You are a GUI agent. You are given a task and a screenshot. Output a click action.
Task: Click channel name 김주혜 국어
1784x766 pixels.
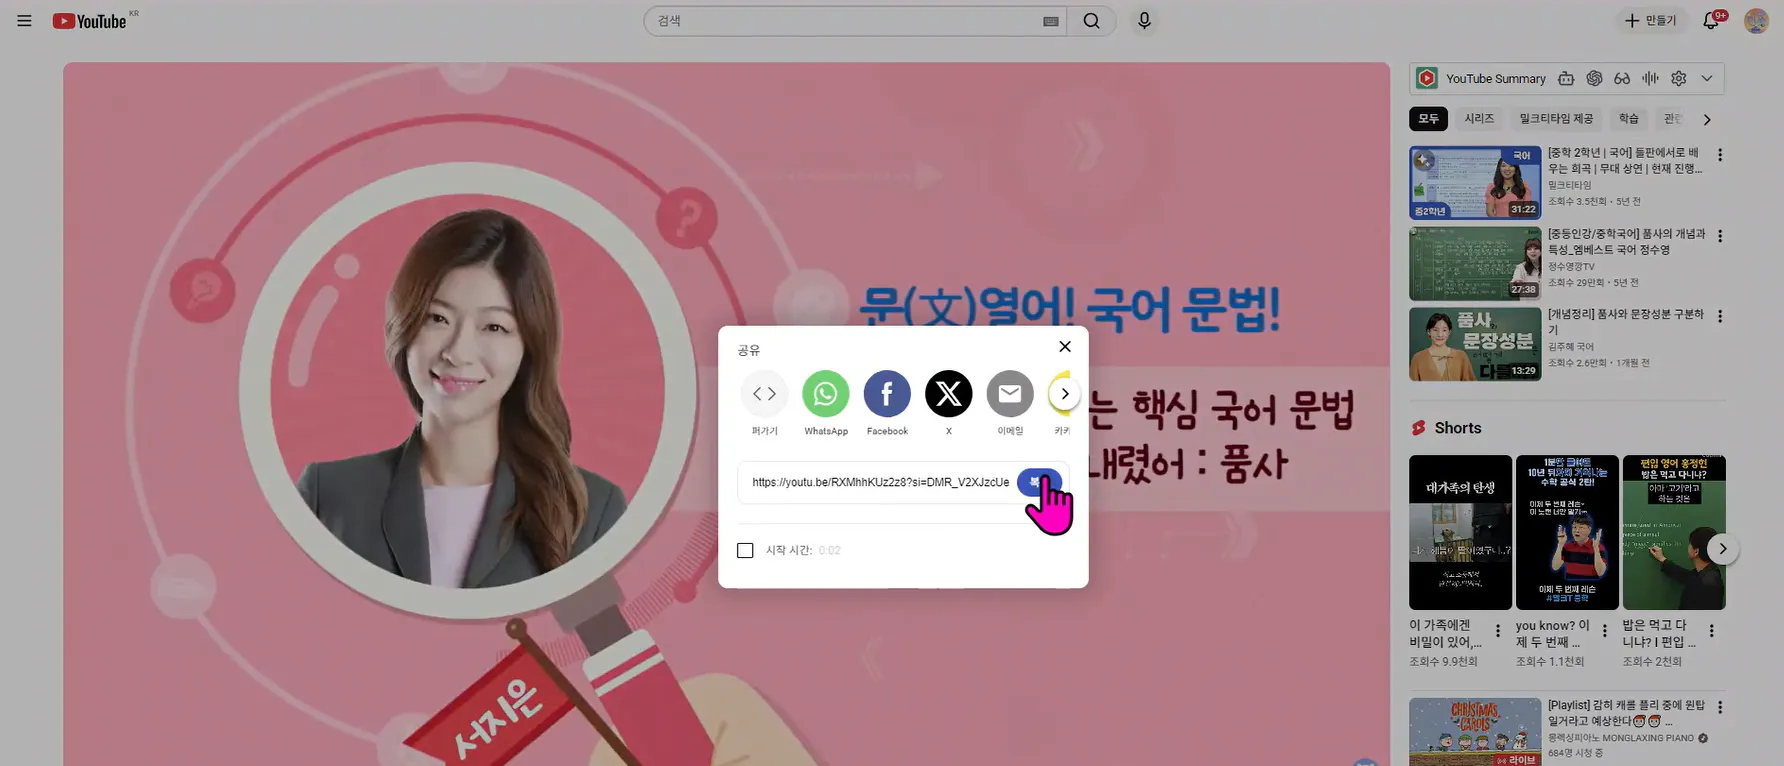(x=1571, y=347)
